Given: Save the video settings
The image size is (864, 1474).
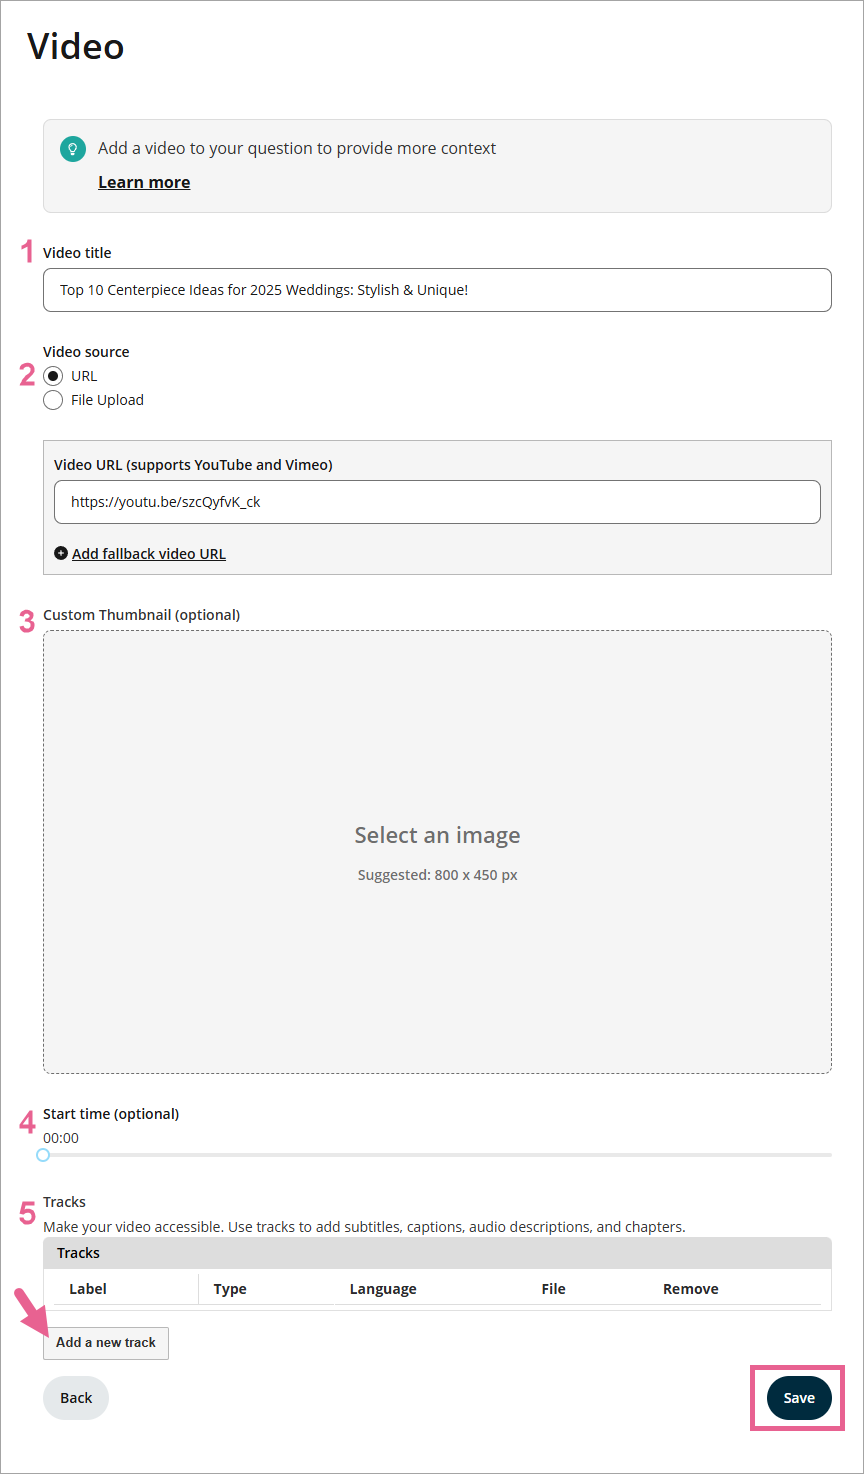Looking at the screenshot, I should 799,1398.
